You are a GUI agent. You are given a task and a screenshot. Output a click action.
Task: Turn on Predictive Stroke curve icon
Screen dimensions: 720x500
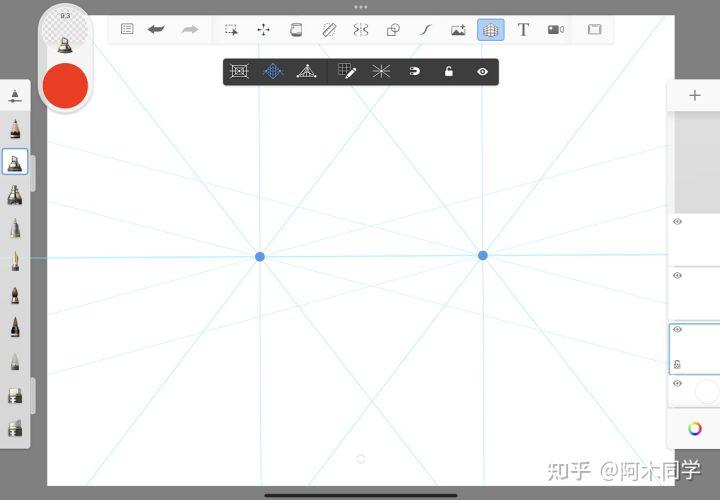coord(426,30)
